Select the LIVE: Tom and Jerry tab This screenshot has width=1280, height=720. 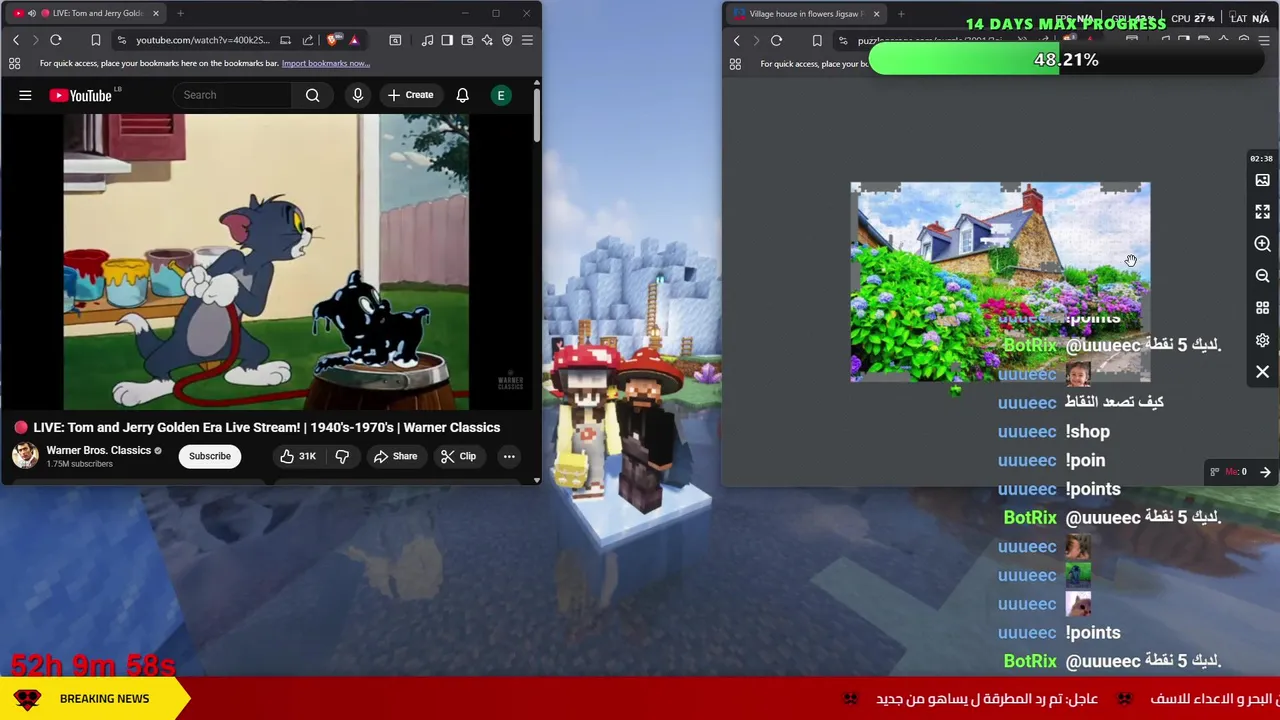point(85,13)
